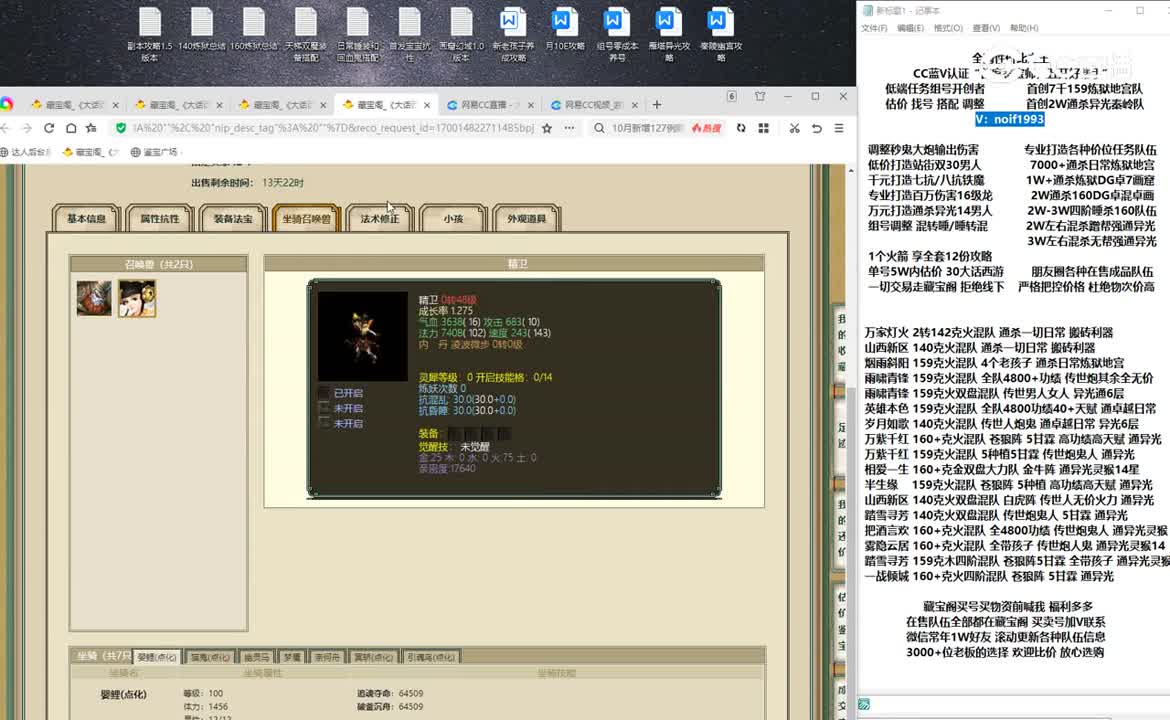Open desktop file ending in 1.0版本
This screenshot has width=1170, height=720.
tap(461, 34)
